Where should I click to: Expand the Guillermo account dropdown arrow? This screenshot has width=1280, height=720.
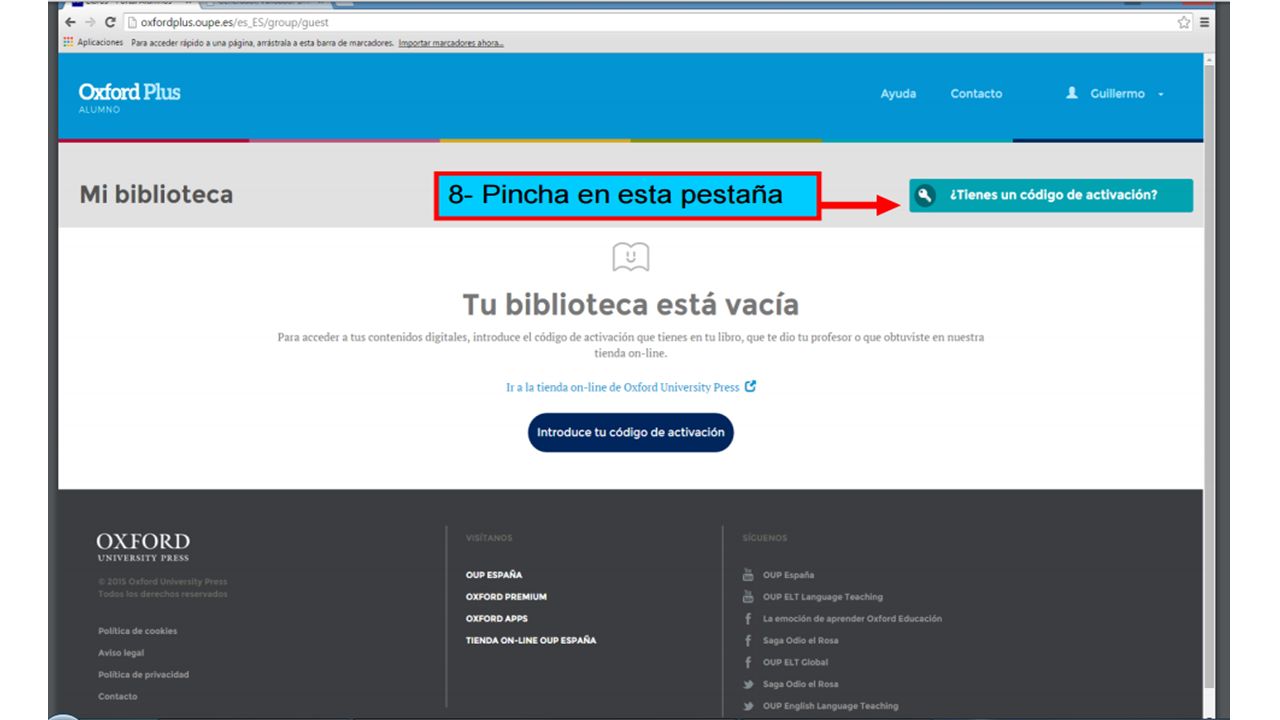tap(1161, 94)
